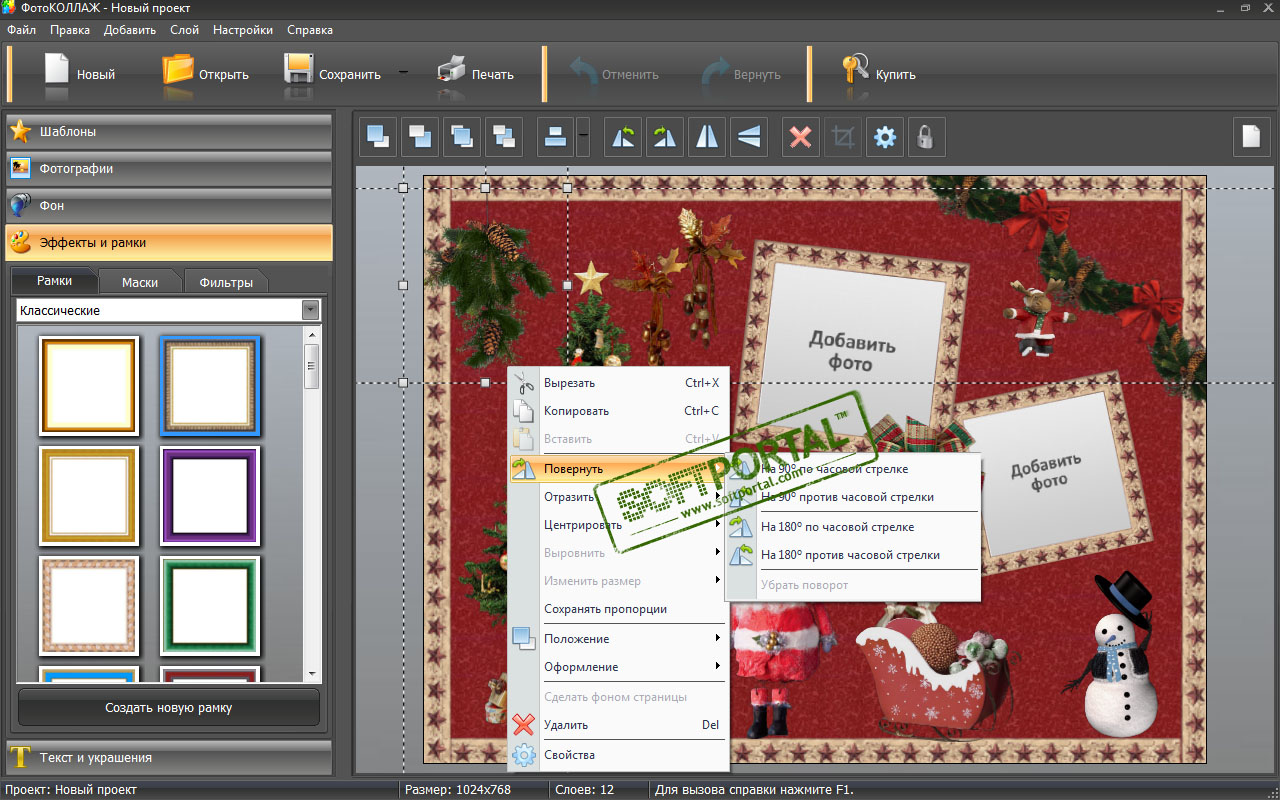This screenshot has width=1280, height=800.
Task: Switch to the Маски tab
Action: (x=140, y=282)
